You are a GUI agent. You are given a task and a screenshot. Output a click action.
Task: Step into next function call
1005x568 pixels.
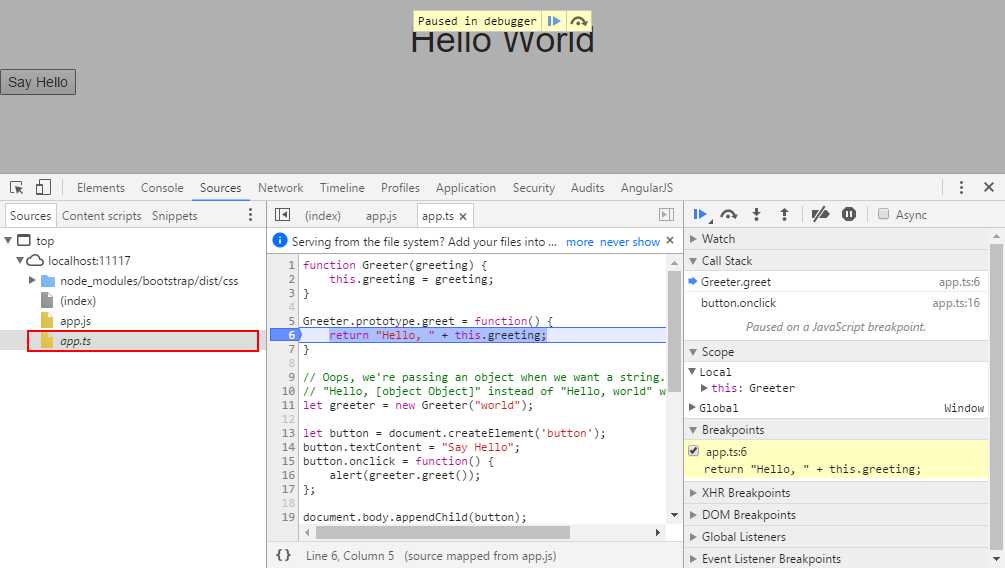(756, 215)
